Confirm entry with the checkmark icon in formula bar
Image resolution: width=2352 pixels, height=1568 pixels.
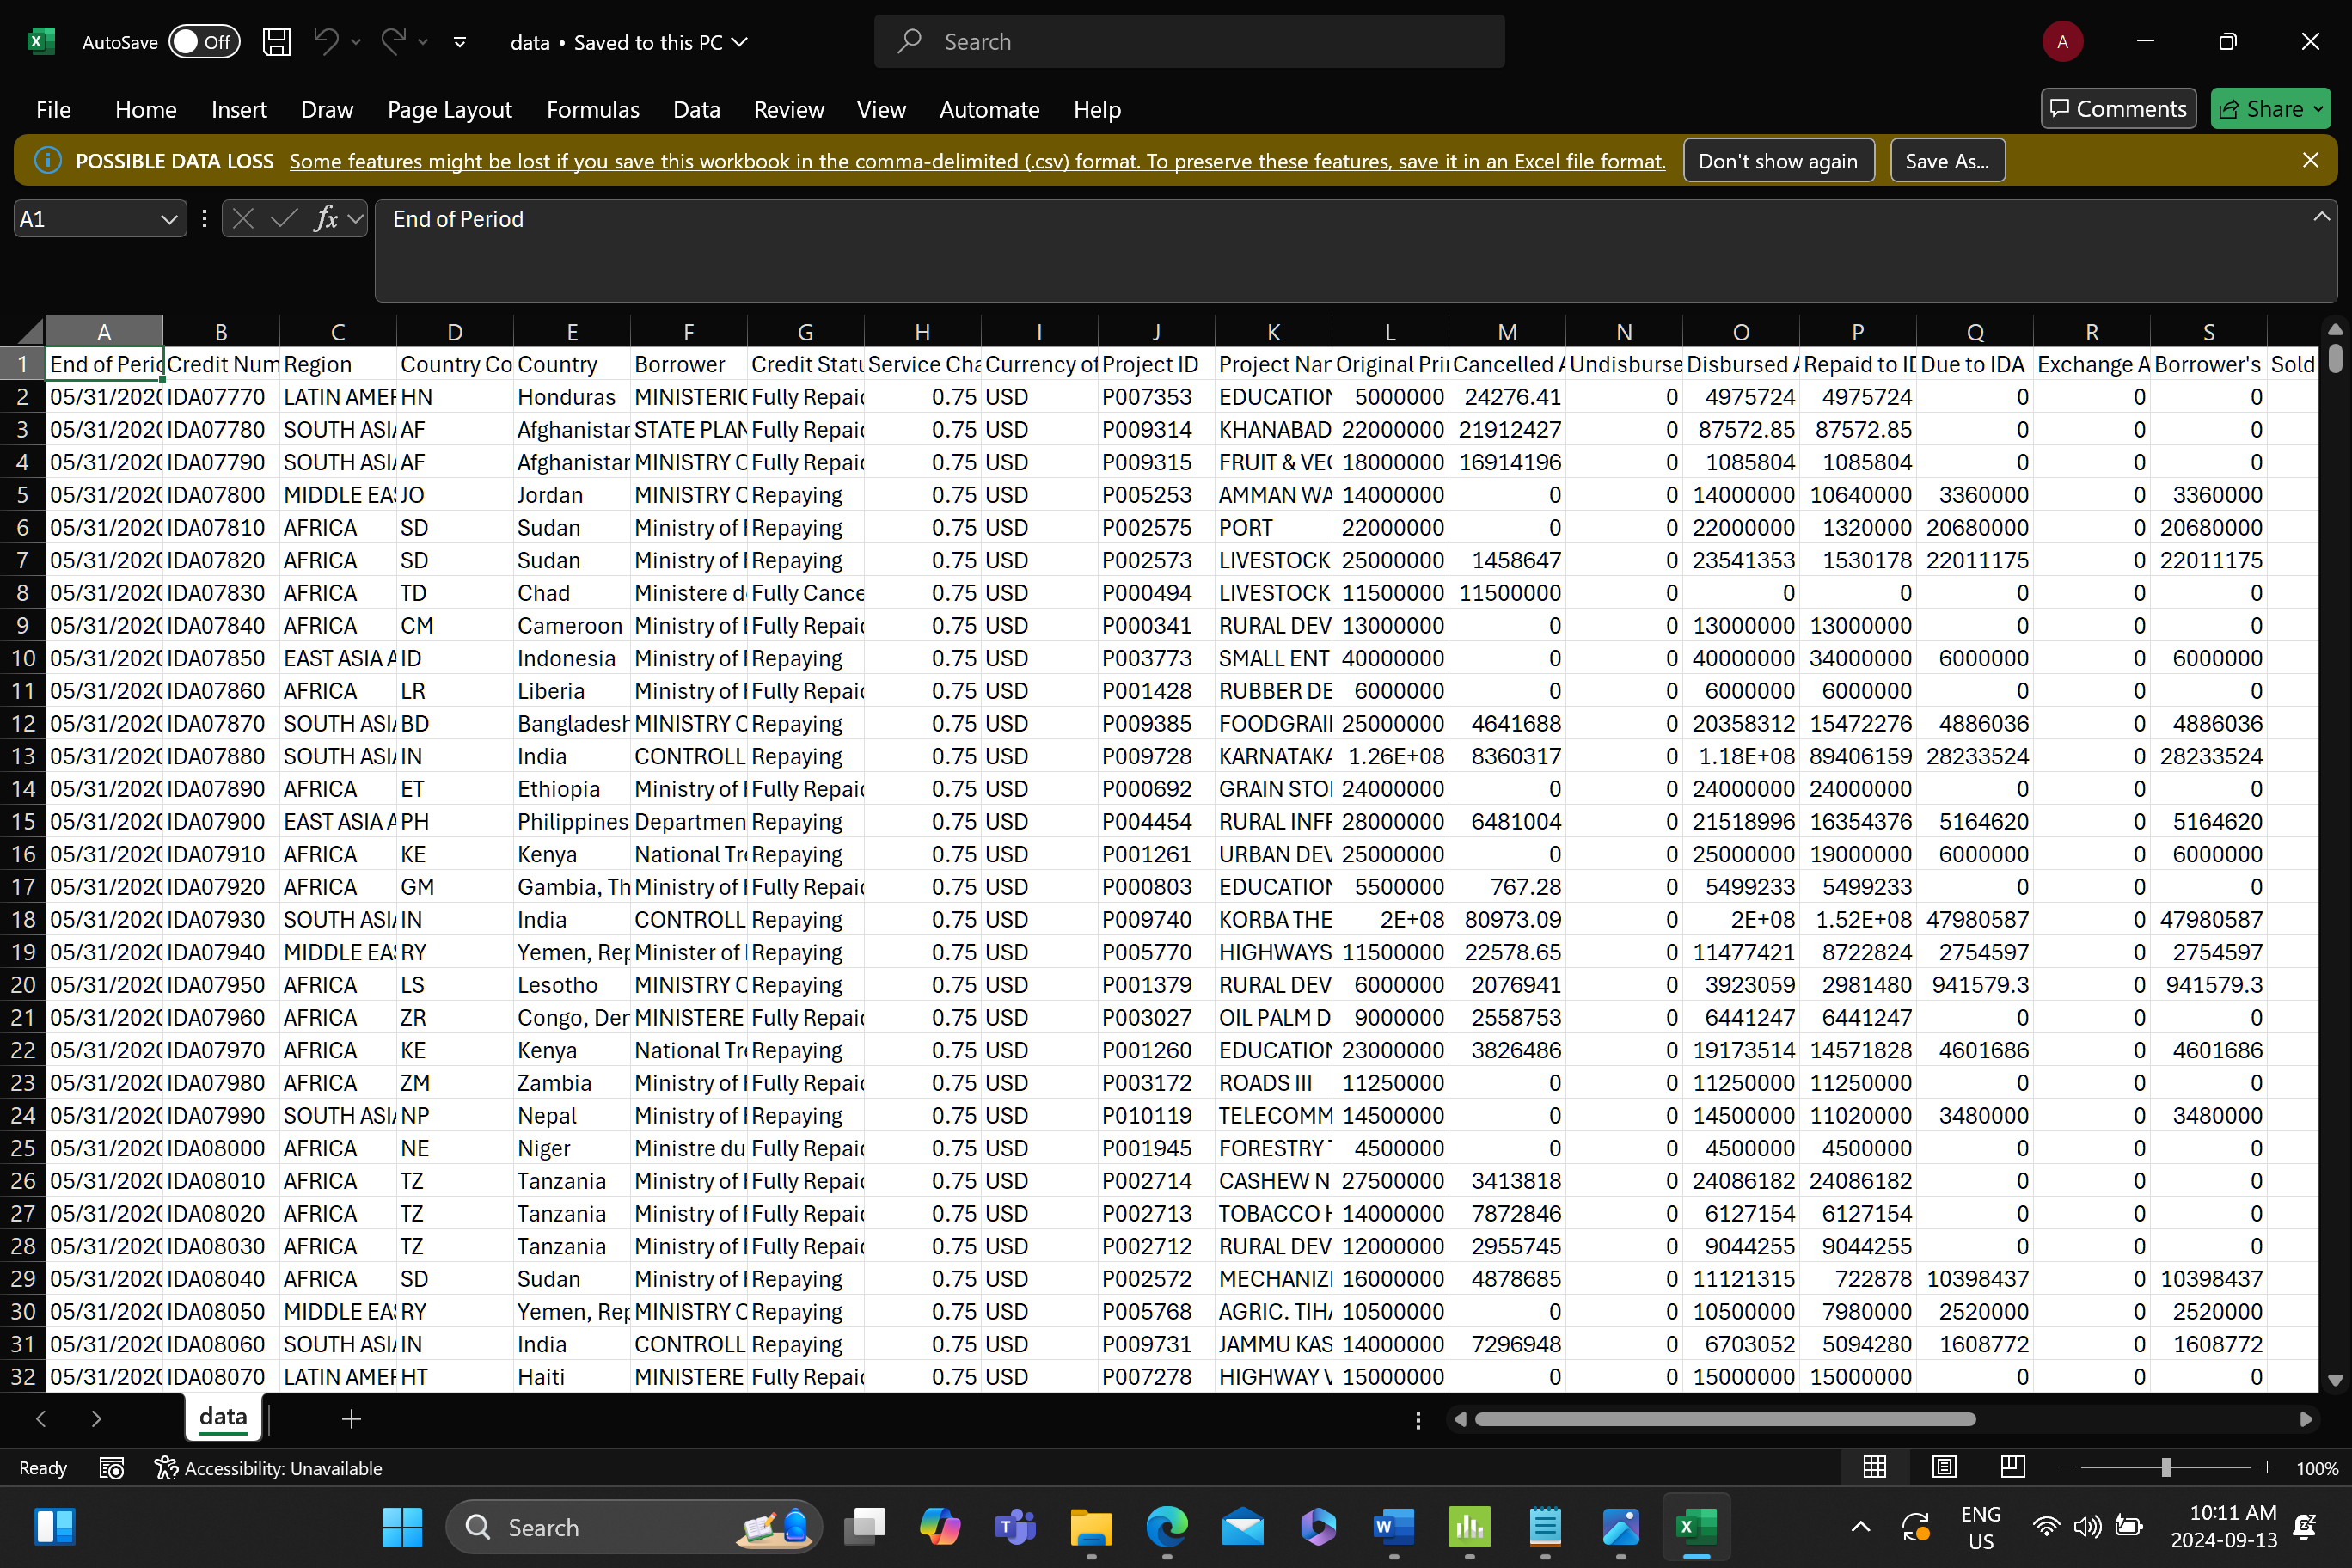click(x=283, y=218)
